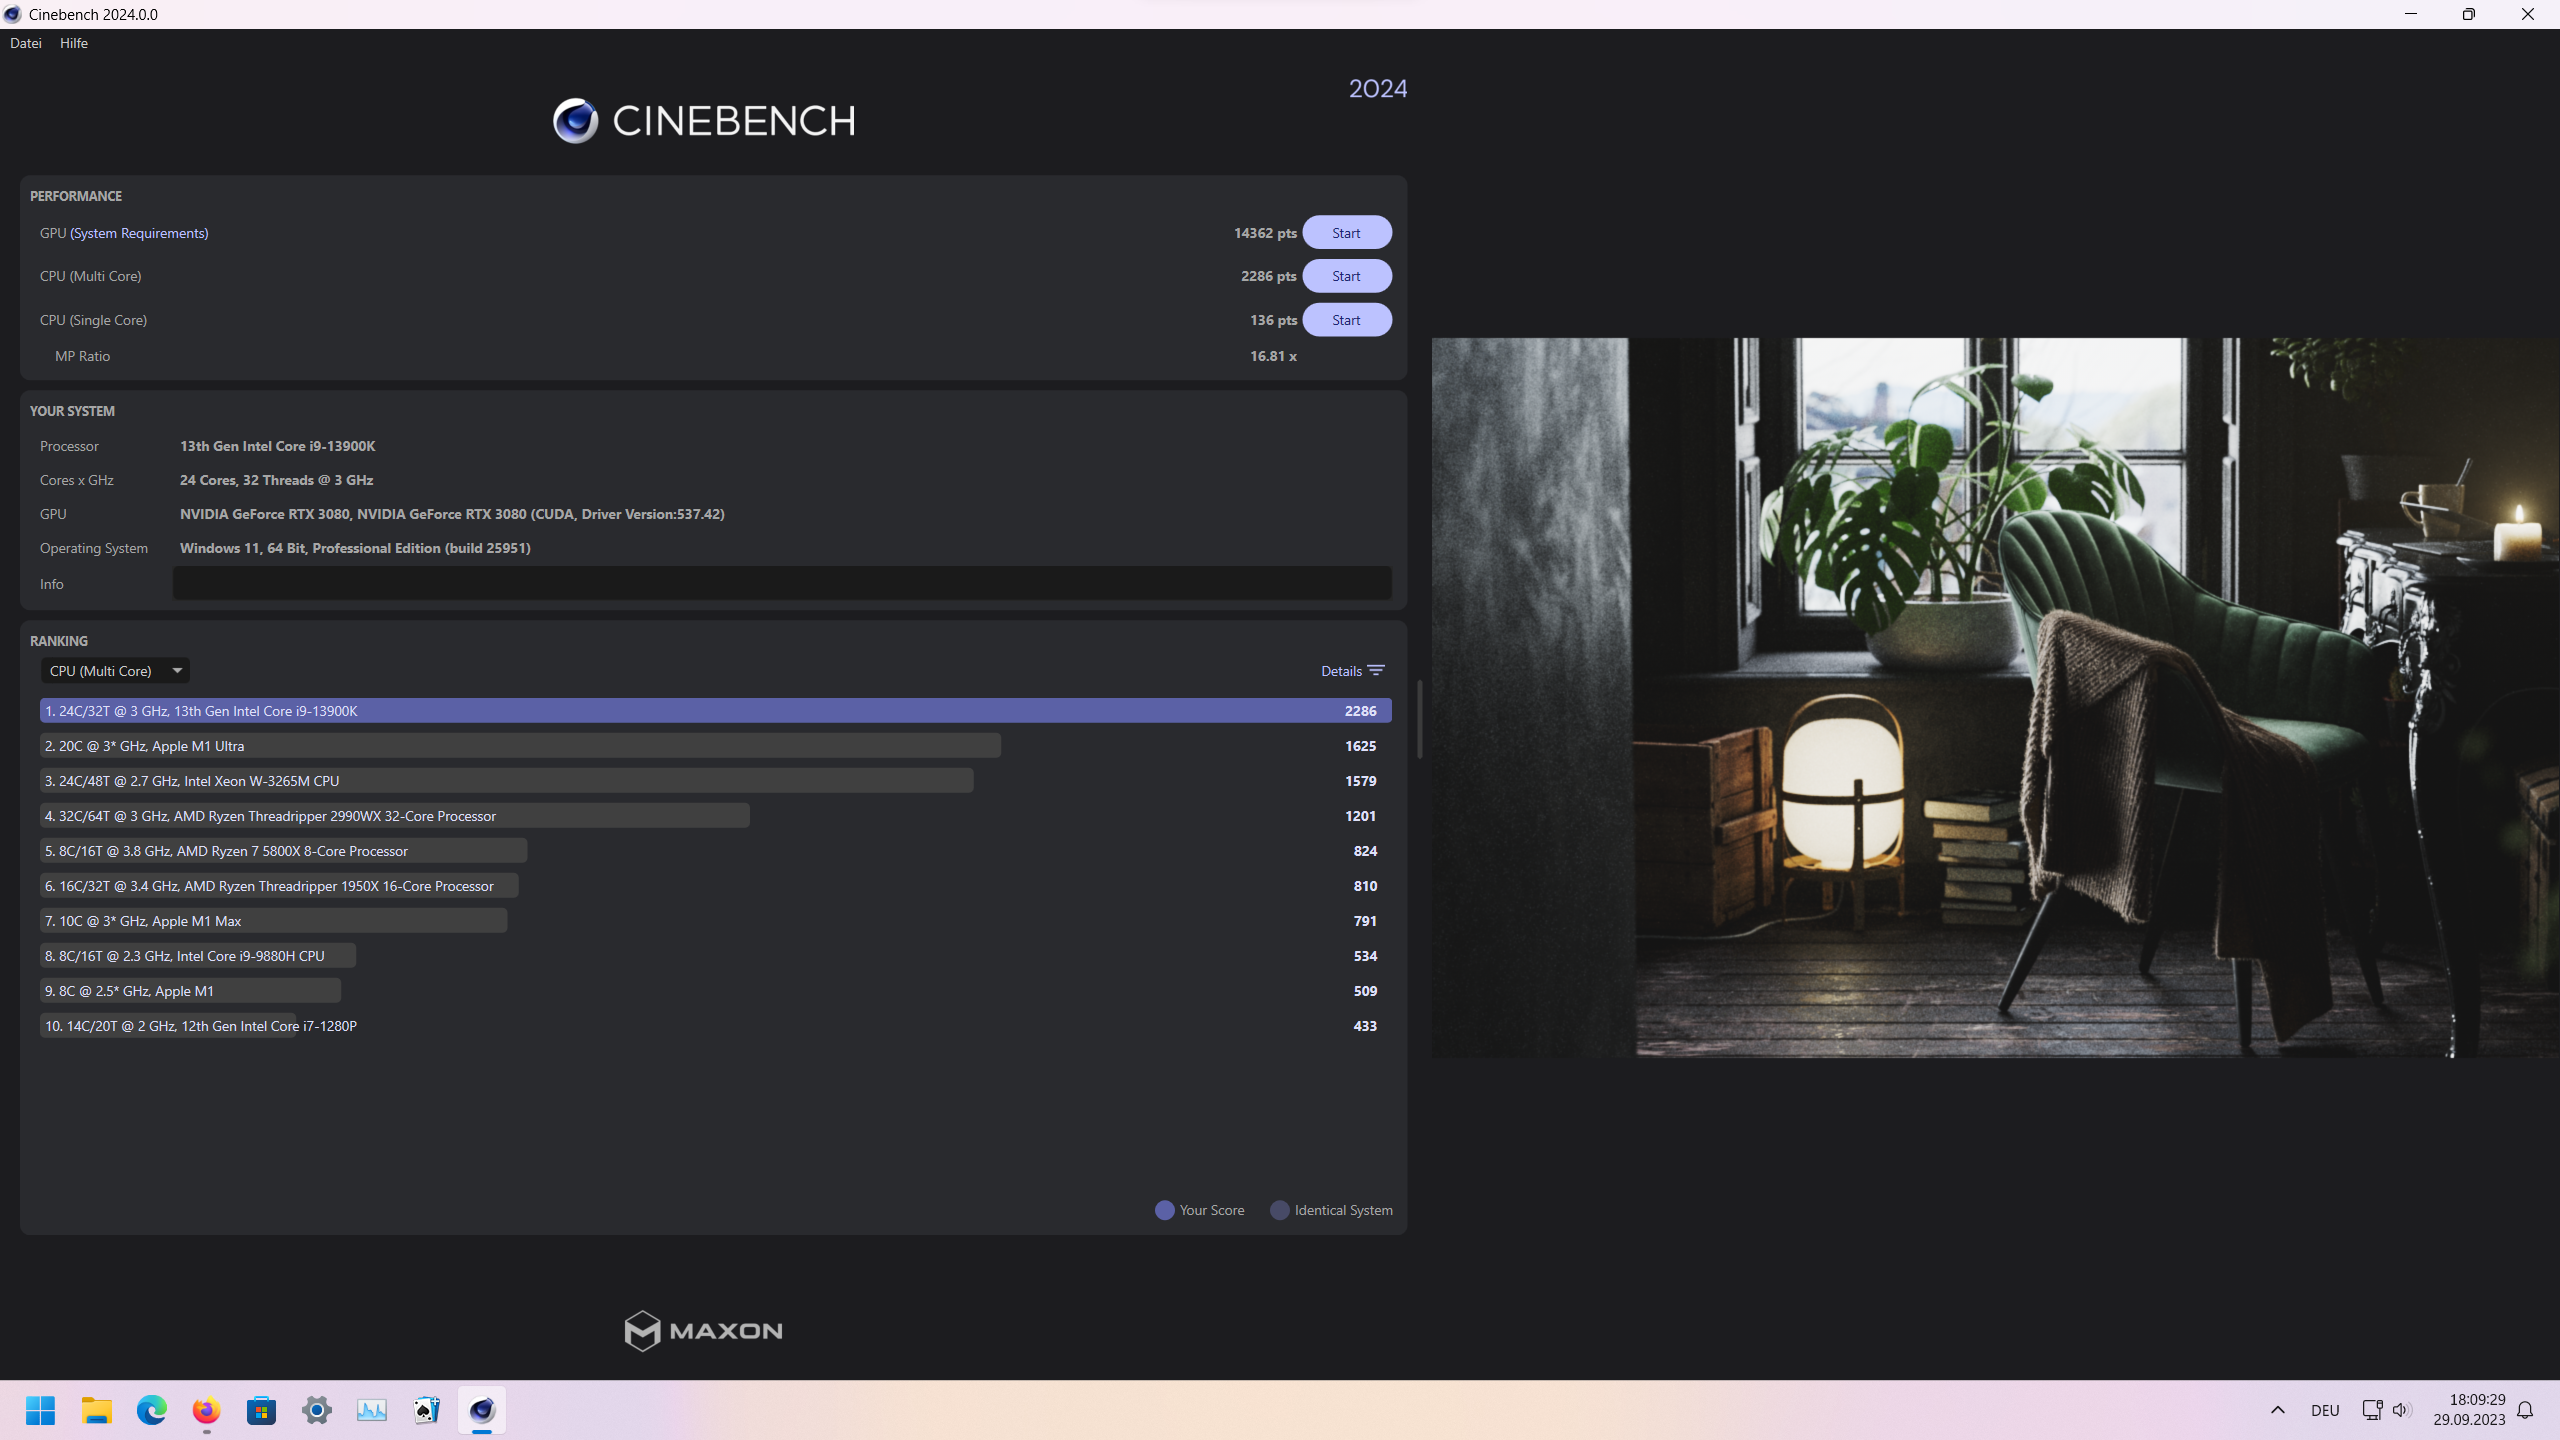Click the ranking list scrollbar
Viewport: 2560px width, 1440px height.
pyautogui.click(x=1419, y=719)
